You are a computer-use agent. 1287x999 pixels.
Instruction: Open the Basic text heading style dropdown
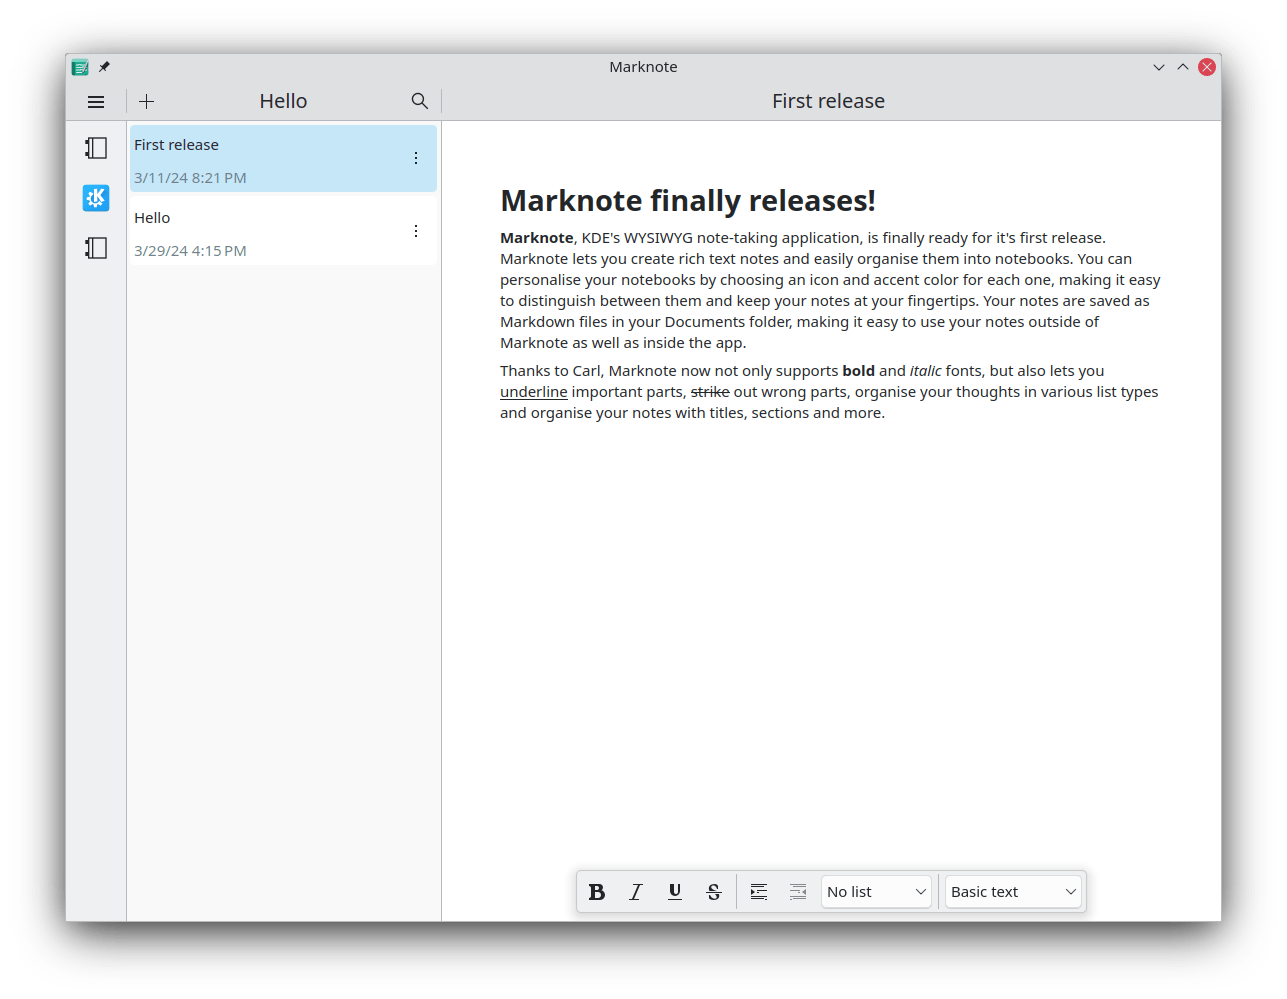point(1012,891)
